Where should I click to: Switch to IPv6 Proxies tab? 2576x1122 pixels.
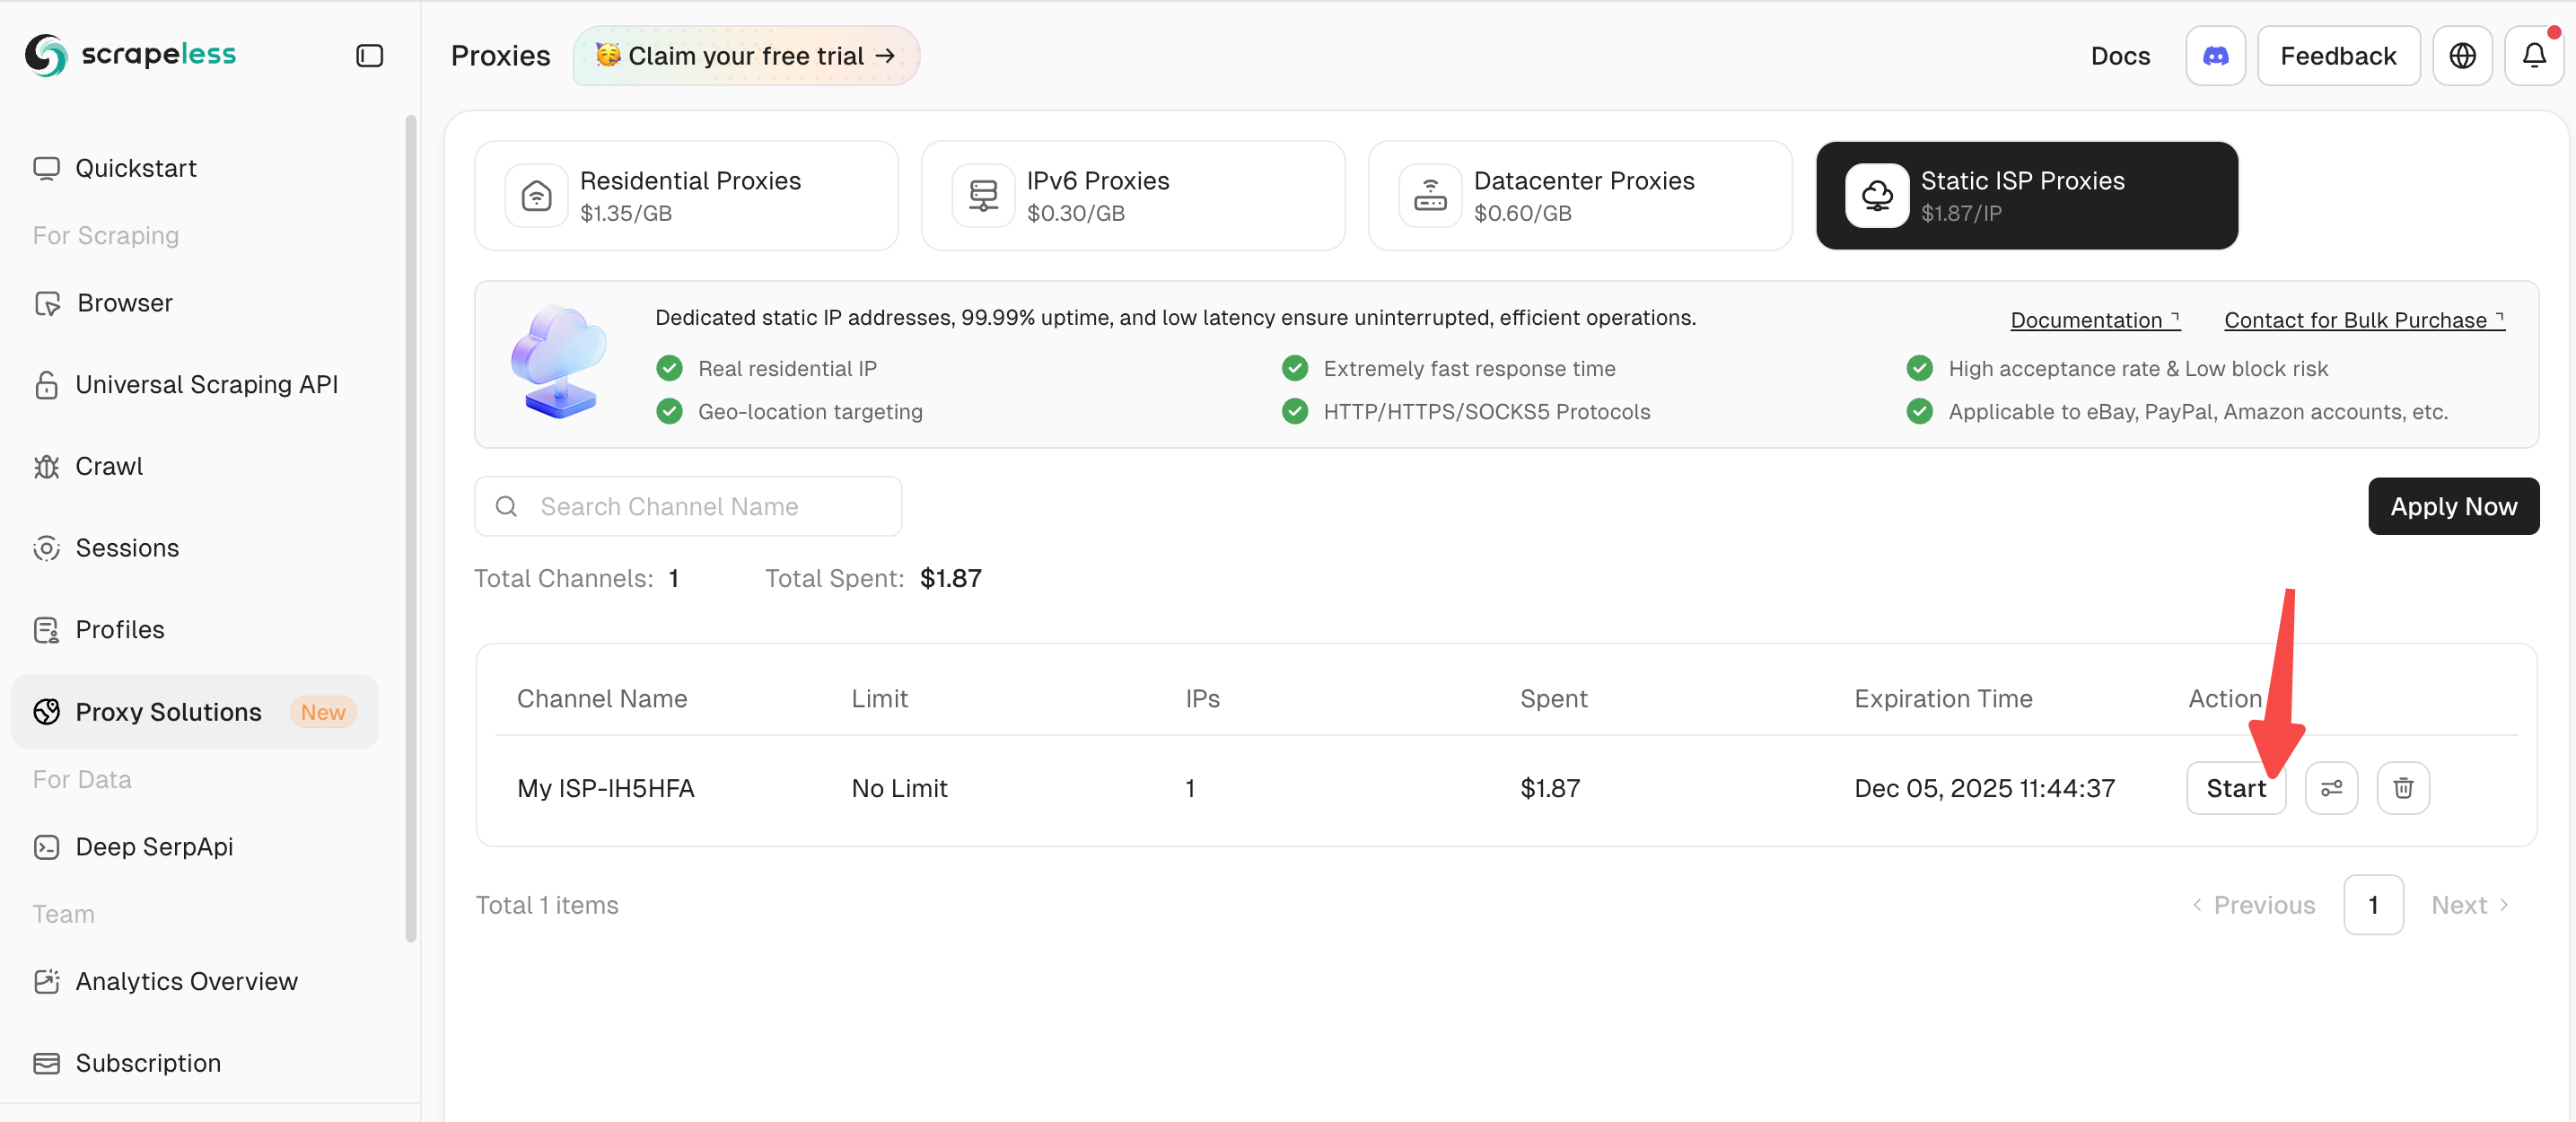1132,196
